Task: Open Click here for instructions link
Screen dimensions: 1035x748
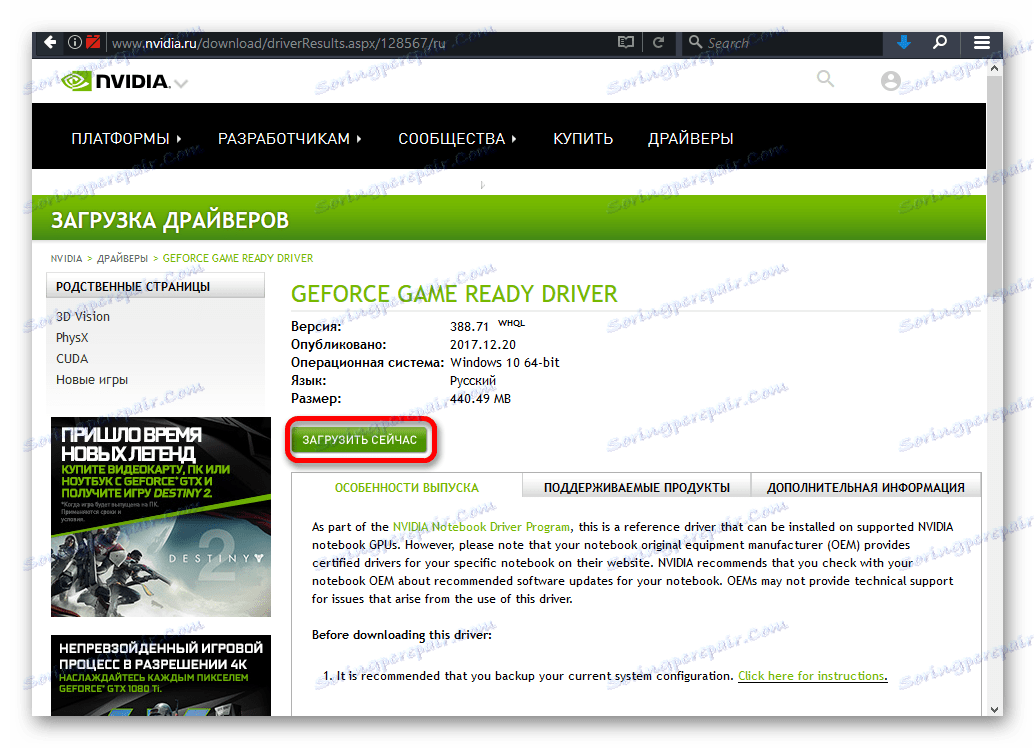Action: point(813,676)
